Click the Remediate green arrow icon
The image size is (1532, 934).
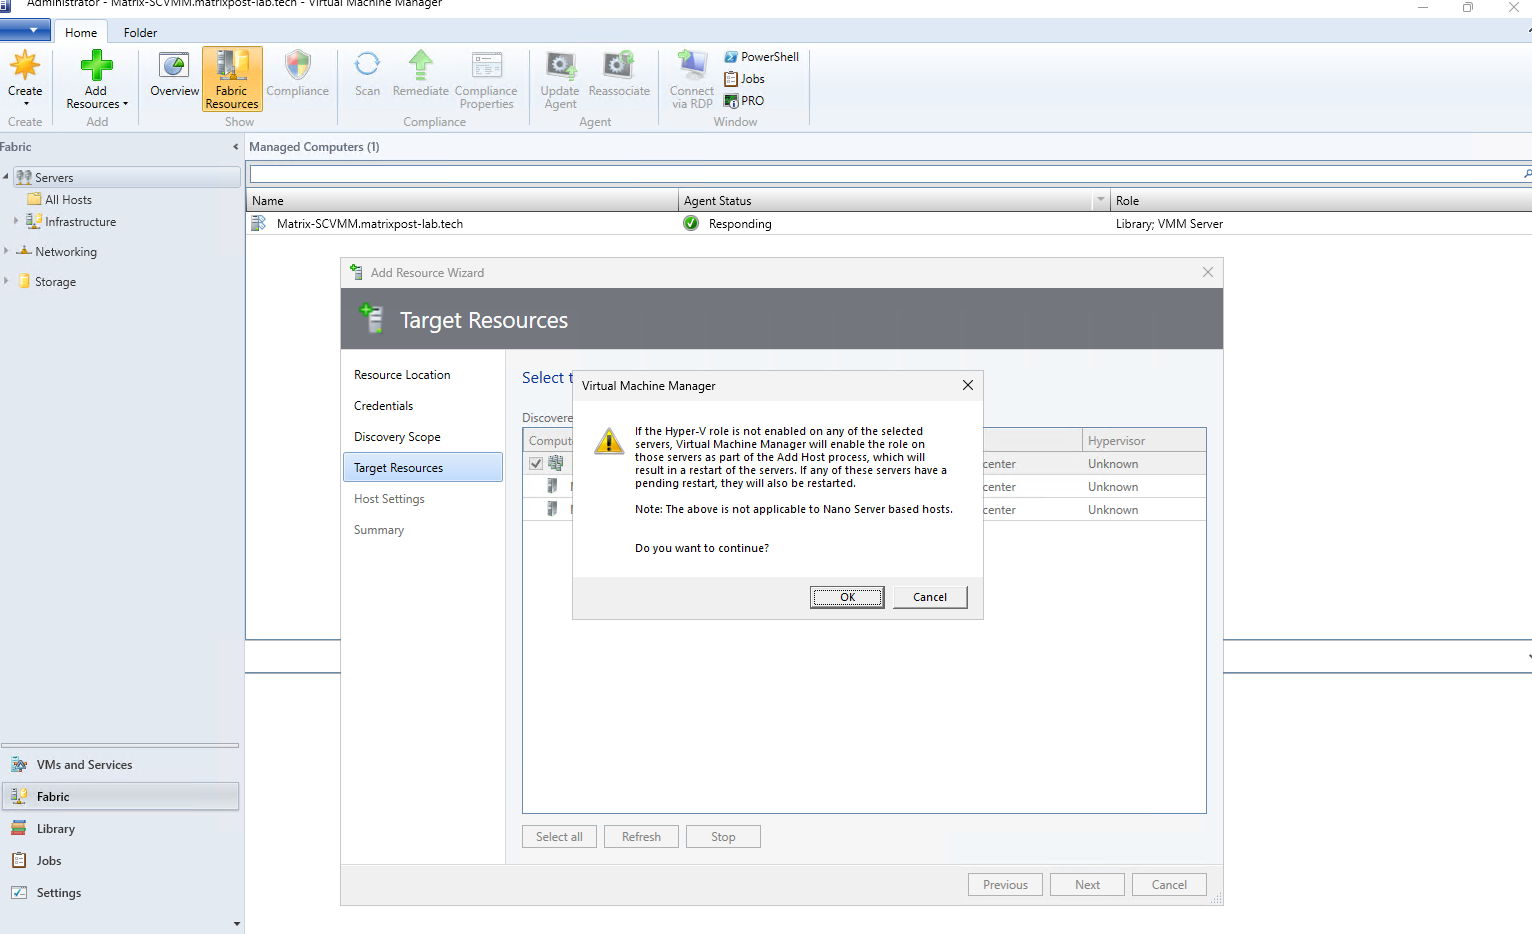click(421, 66)
